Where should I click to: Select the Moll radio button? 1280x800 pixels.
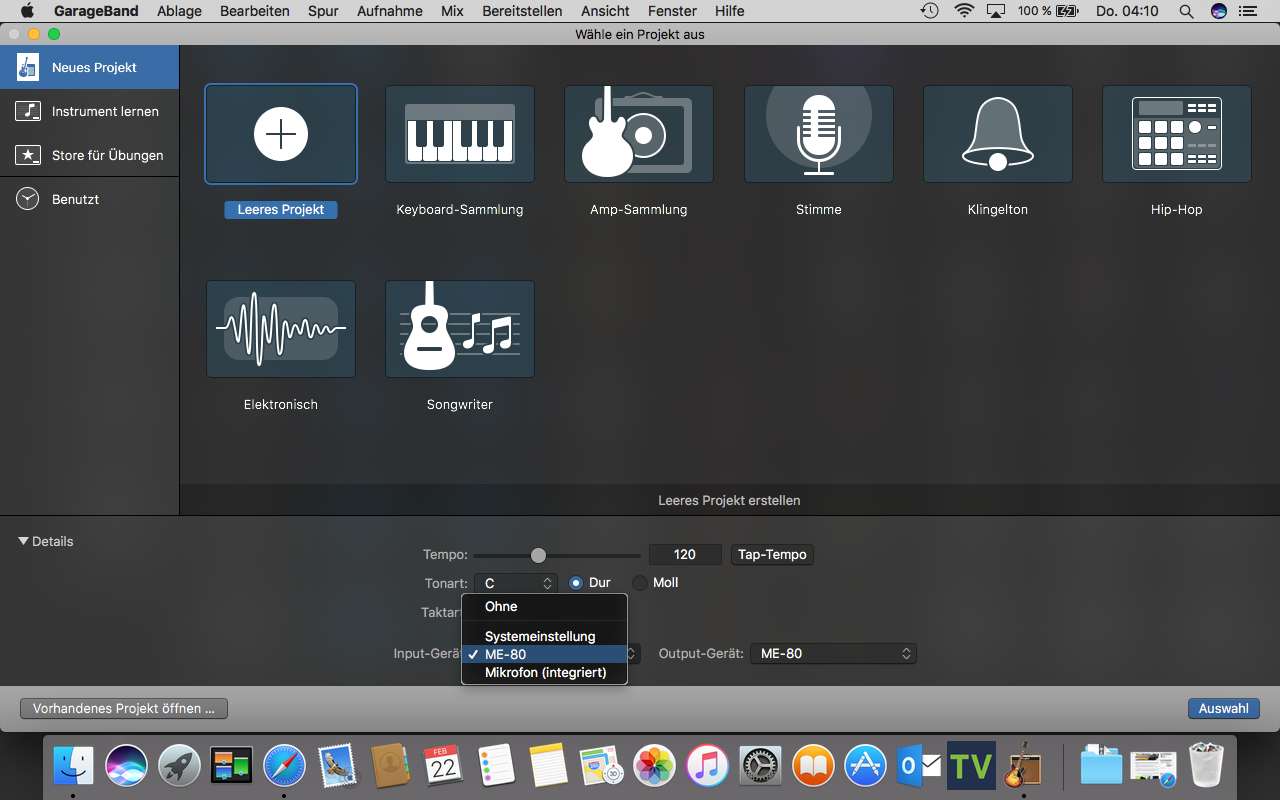pyautogui.click(x=640, y=583)
